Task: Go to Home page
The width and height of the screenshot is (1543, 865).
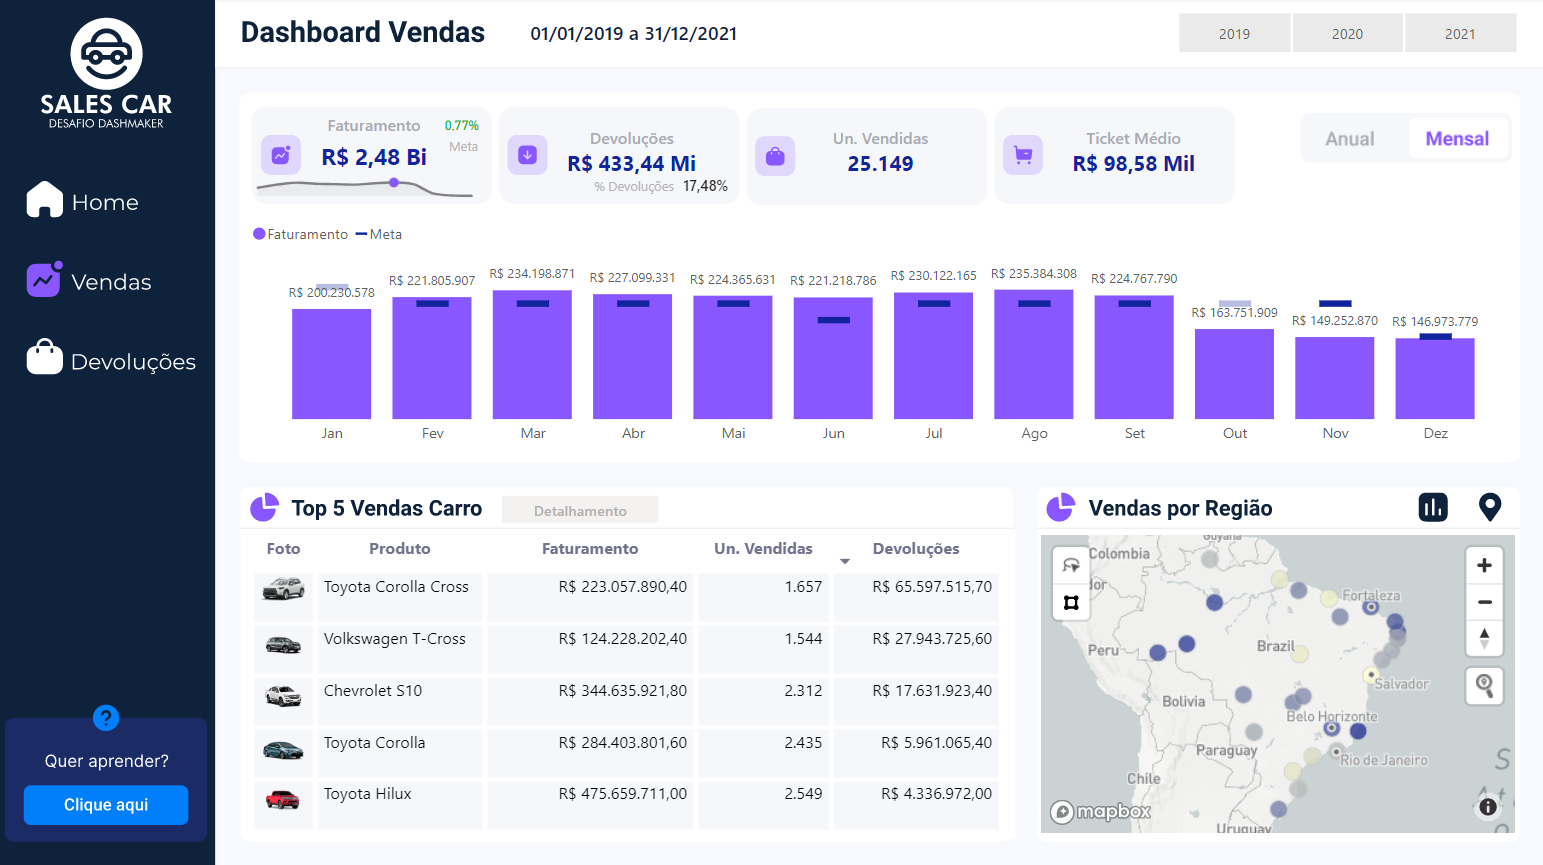Action: (105, 202)
